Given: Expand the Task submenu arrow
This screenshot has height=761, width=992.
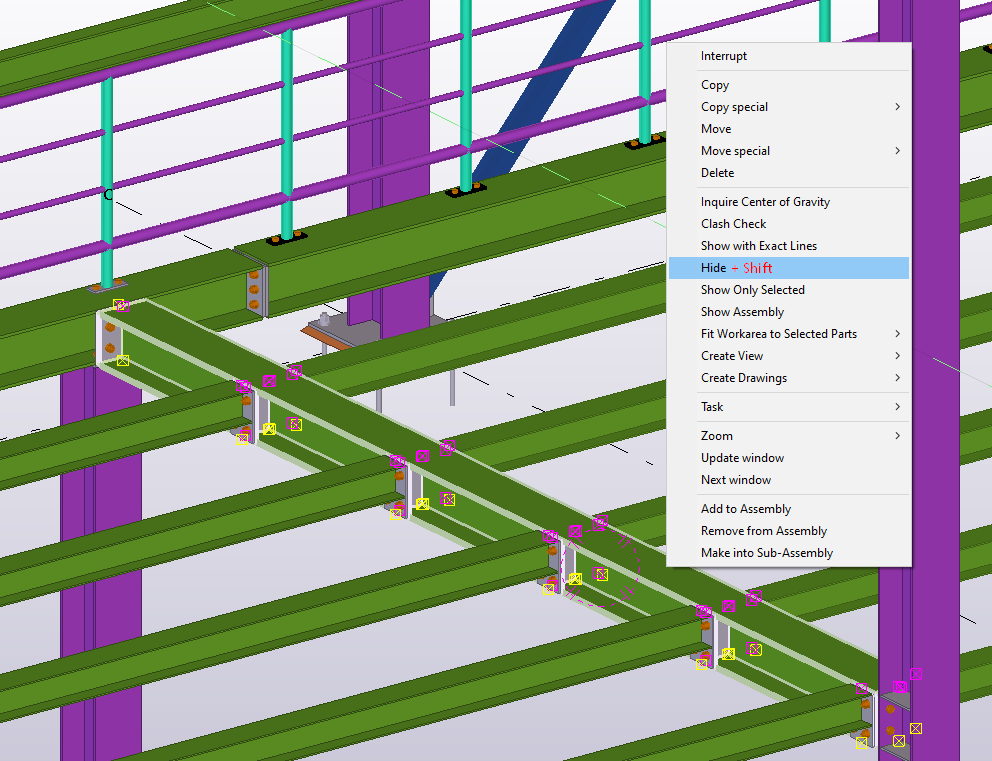Looking at the screenshot, I should (897, 407).
